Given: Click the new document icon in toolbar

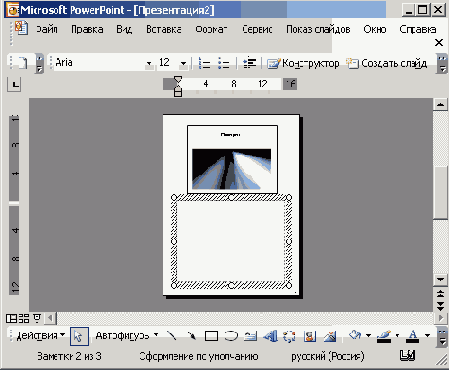Looking at the screenshot, I should [x=22, y=63].
